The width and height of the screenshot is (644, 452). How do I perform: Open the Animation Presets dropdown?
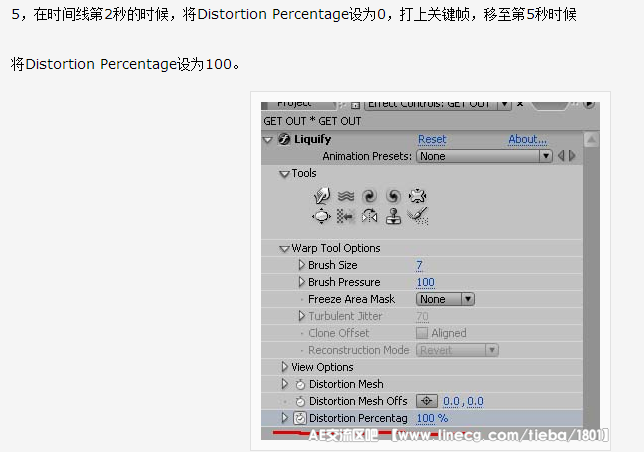click(484, 156)
